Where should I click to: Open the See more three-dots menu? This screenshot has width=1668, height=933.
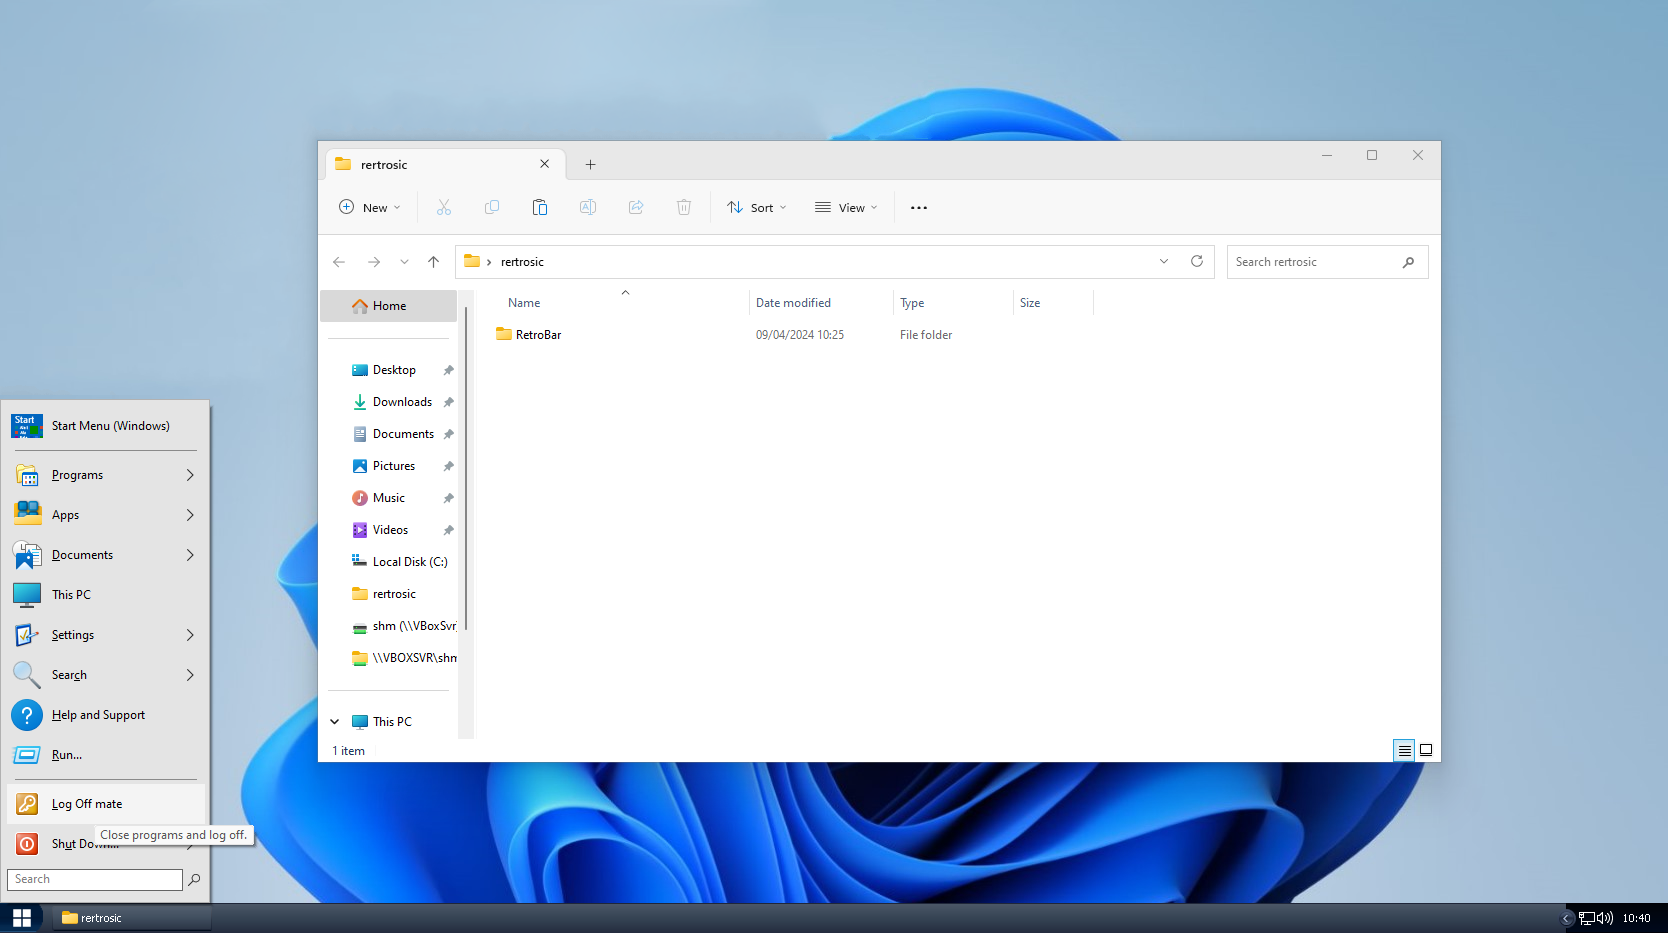[919, 207]
